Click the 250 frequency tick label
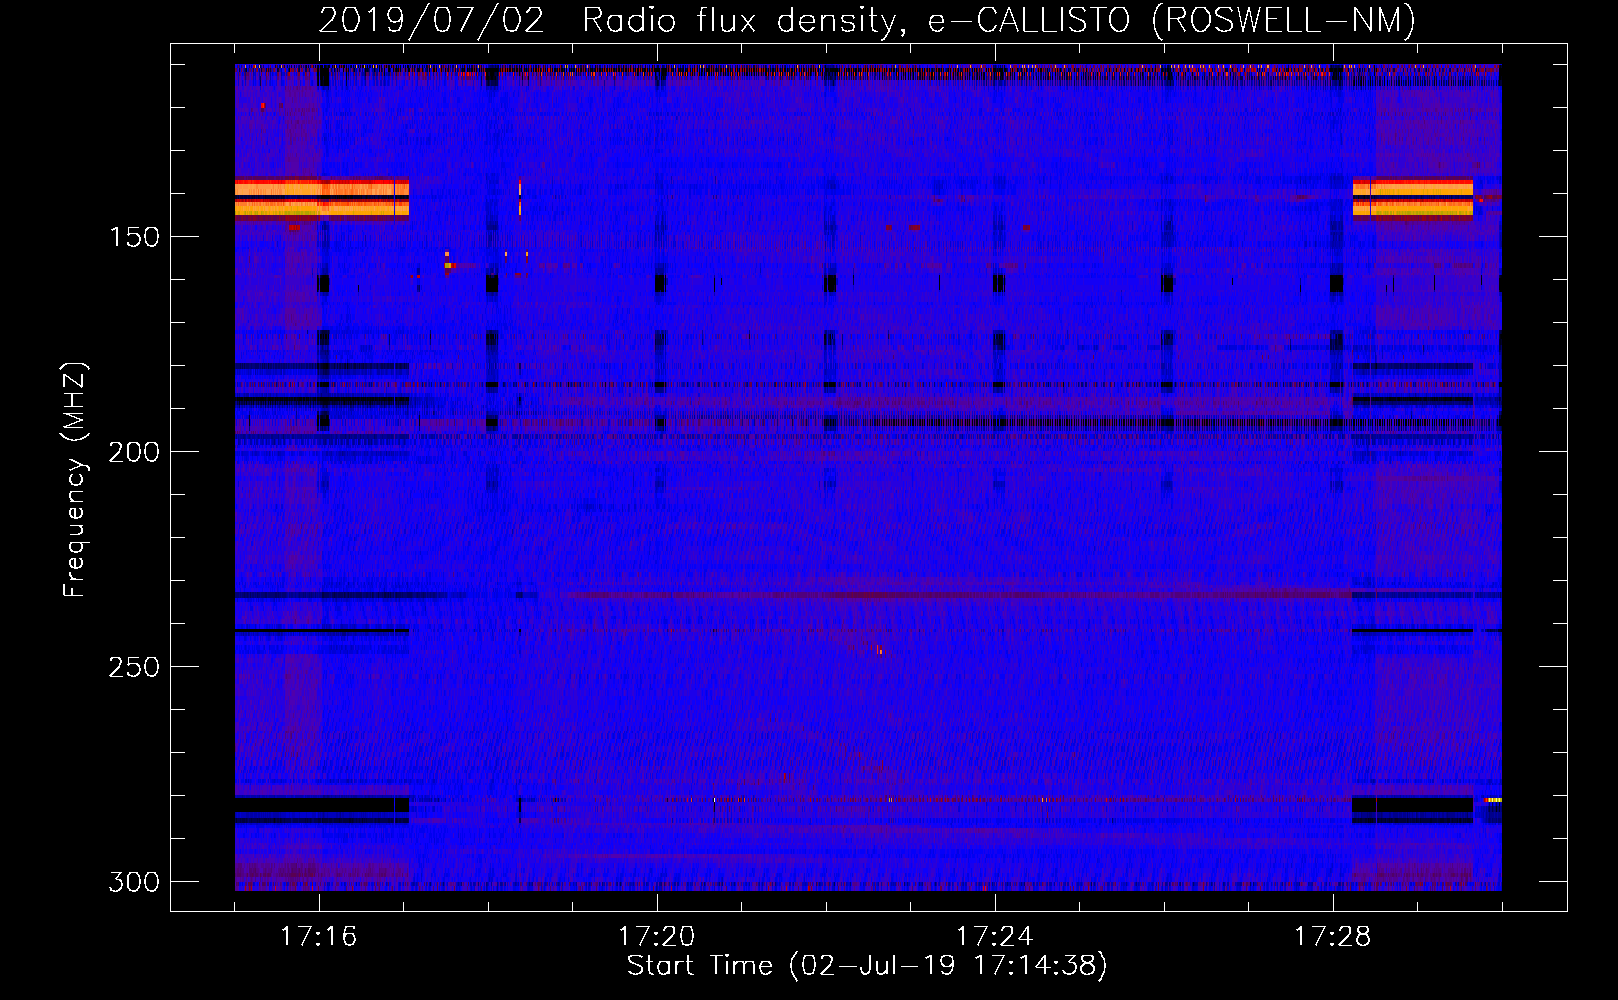Image resolution: width=1618 pixels, height=1000 pixels. pos(134,667)
